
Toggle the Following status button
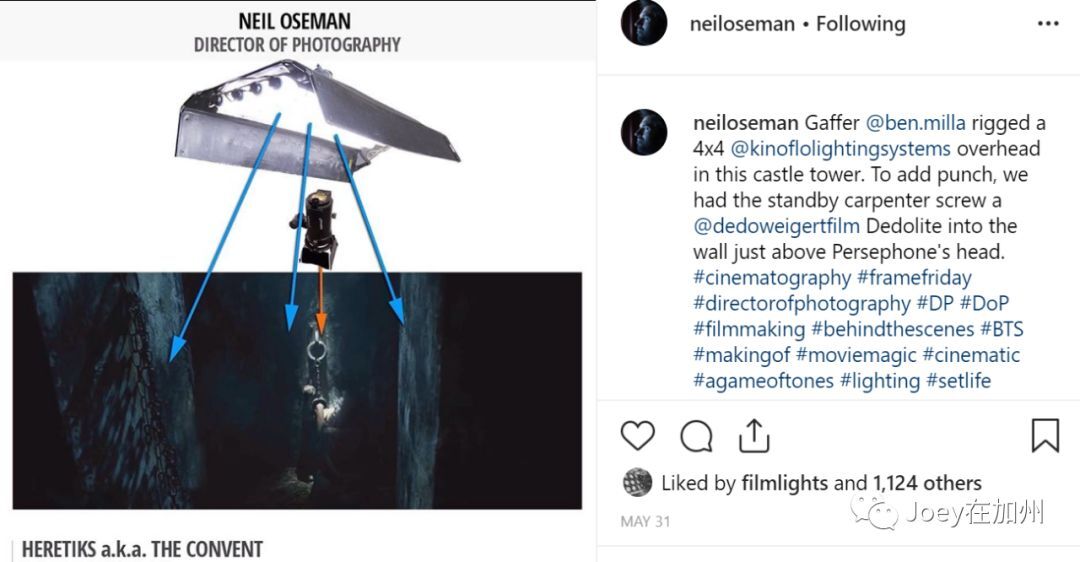click(860, 24)
